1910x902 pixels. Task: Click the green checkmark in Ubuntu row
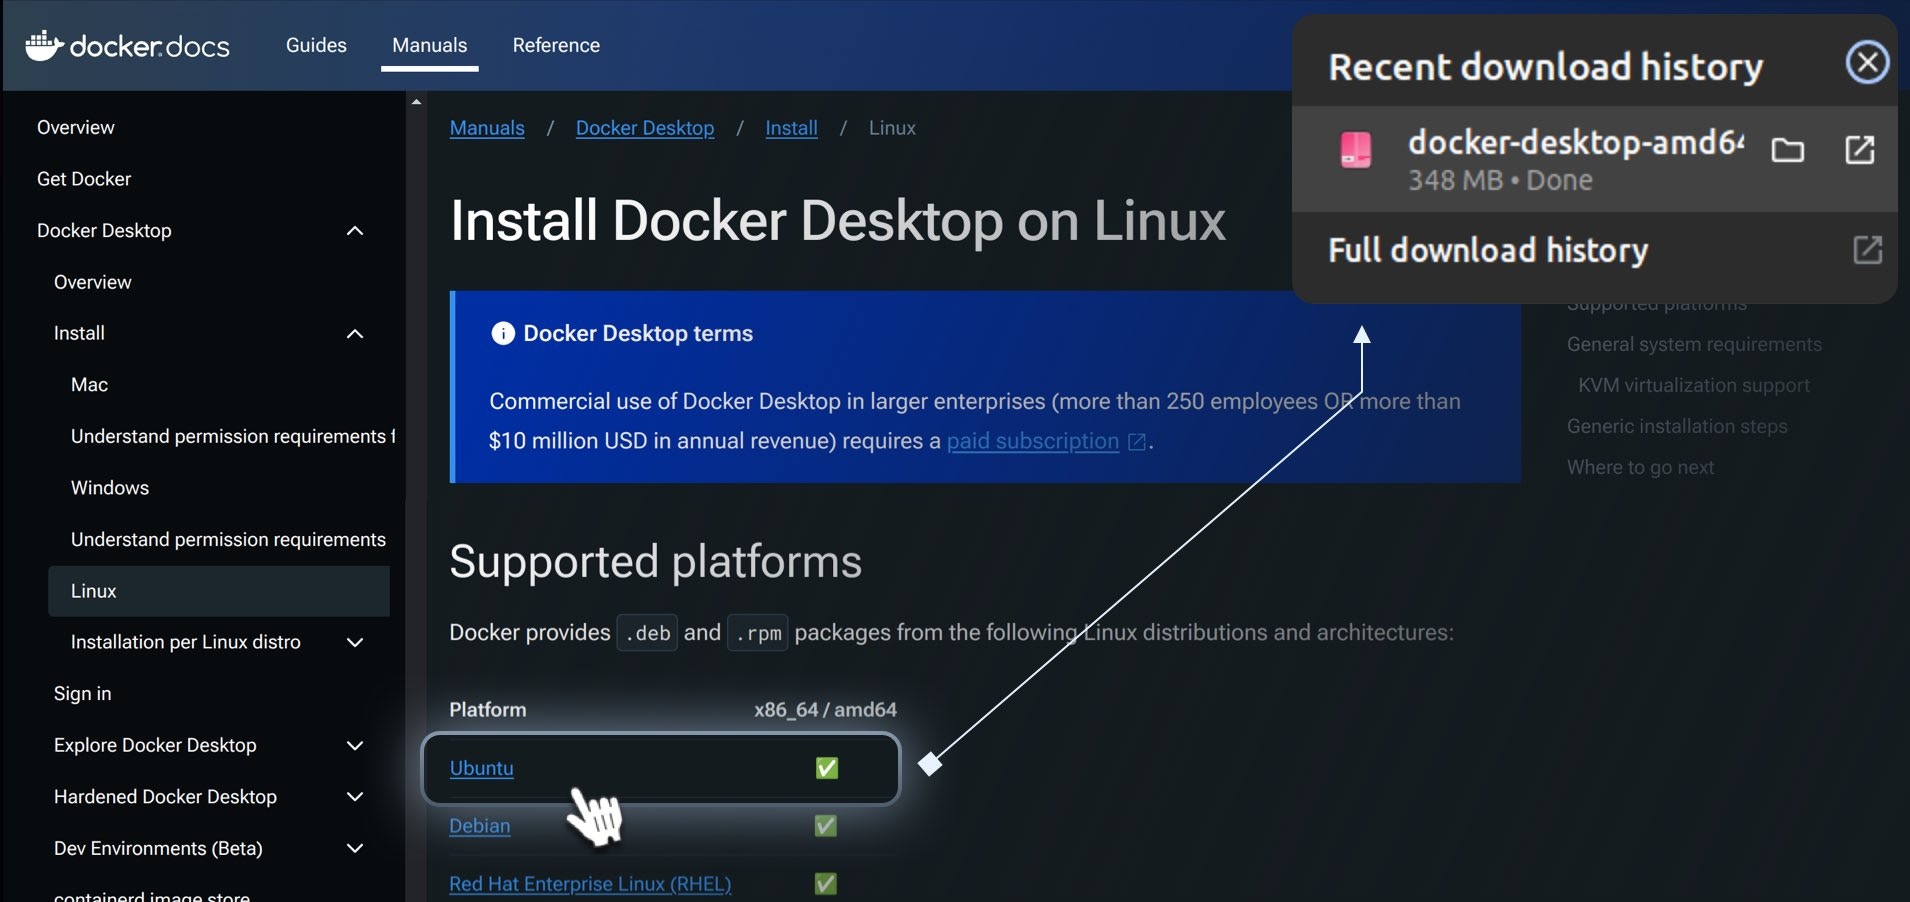pyautogui.click(x=827, y=768)
